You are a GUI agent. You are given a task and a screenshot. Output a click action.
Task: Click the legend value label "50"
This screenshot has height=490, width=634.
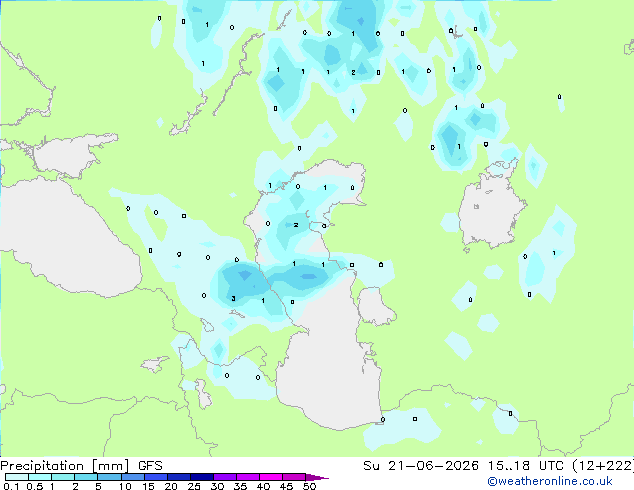(x=309, y=486)
